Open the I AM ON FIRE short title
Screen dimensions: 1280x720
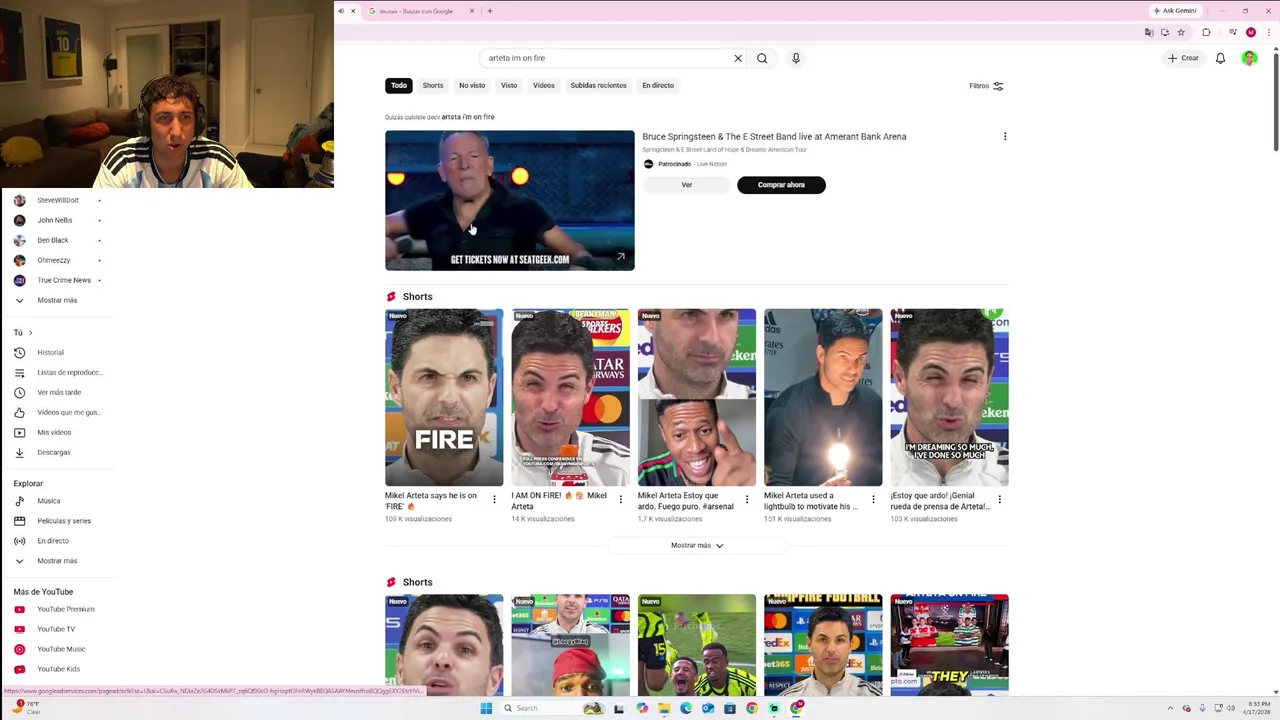click(x=559, y=501)
